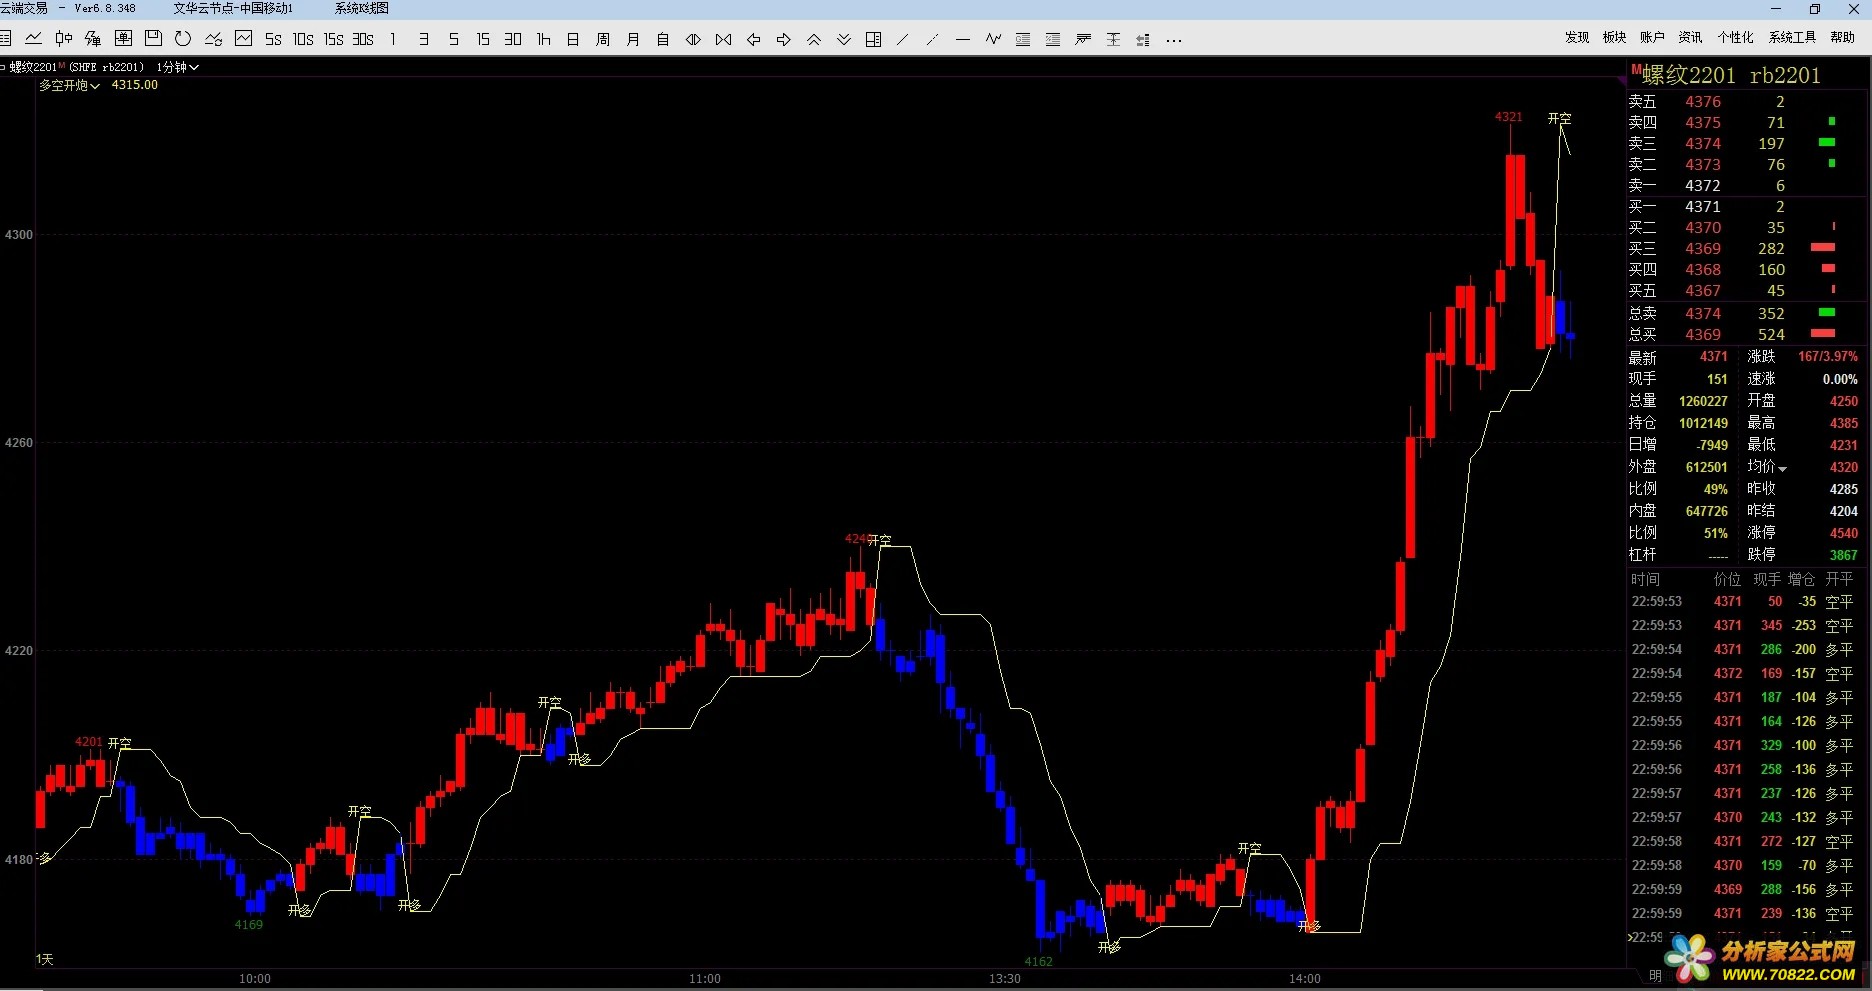Click the indicator bars with arrow icon
Screen dimensions: 1872x991
[1143, 39]
